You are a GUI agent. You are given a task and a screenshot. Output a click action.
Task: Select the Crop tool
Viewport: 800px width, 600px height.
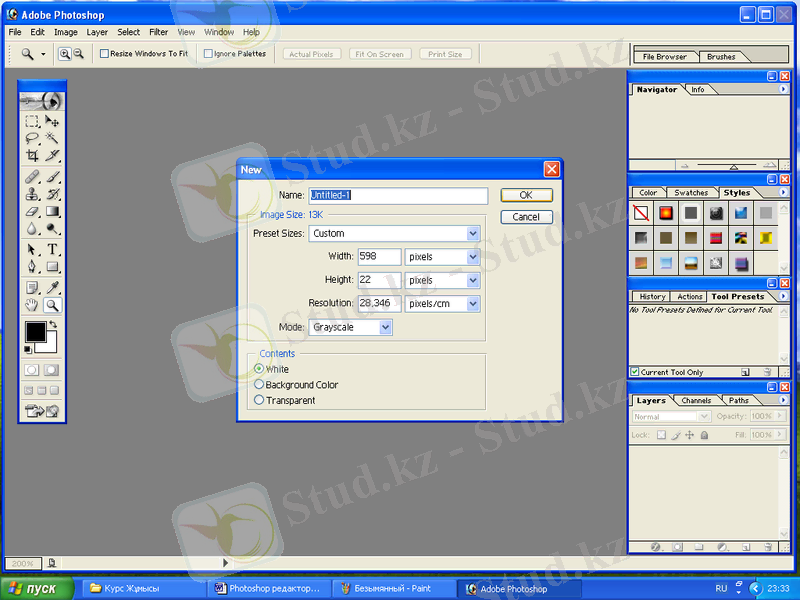coord(32,156)
